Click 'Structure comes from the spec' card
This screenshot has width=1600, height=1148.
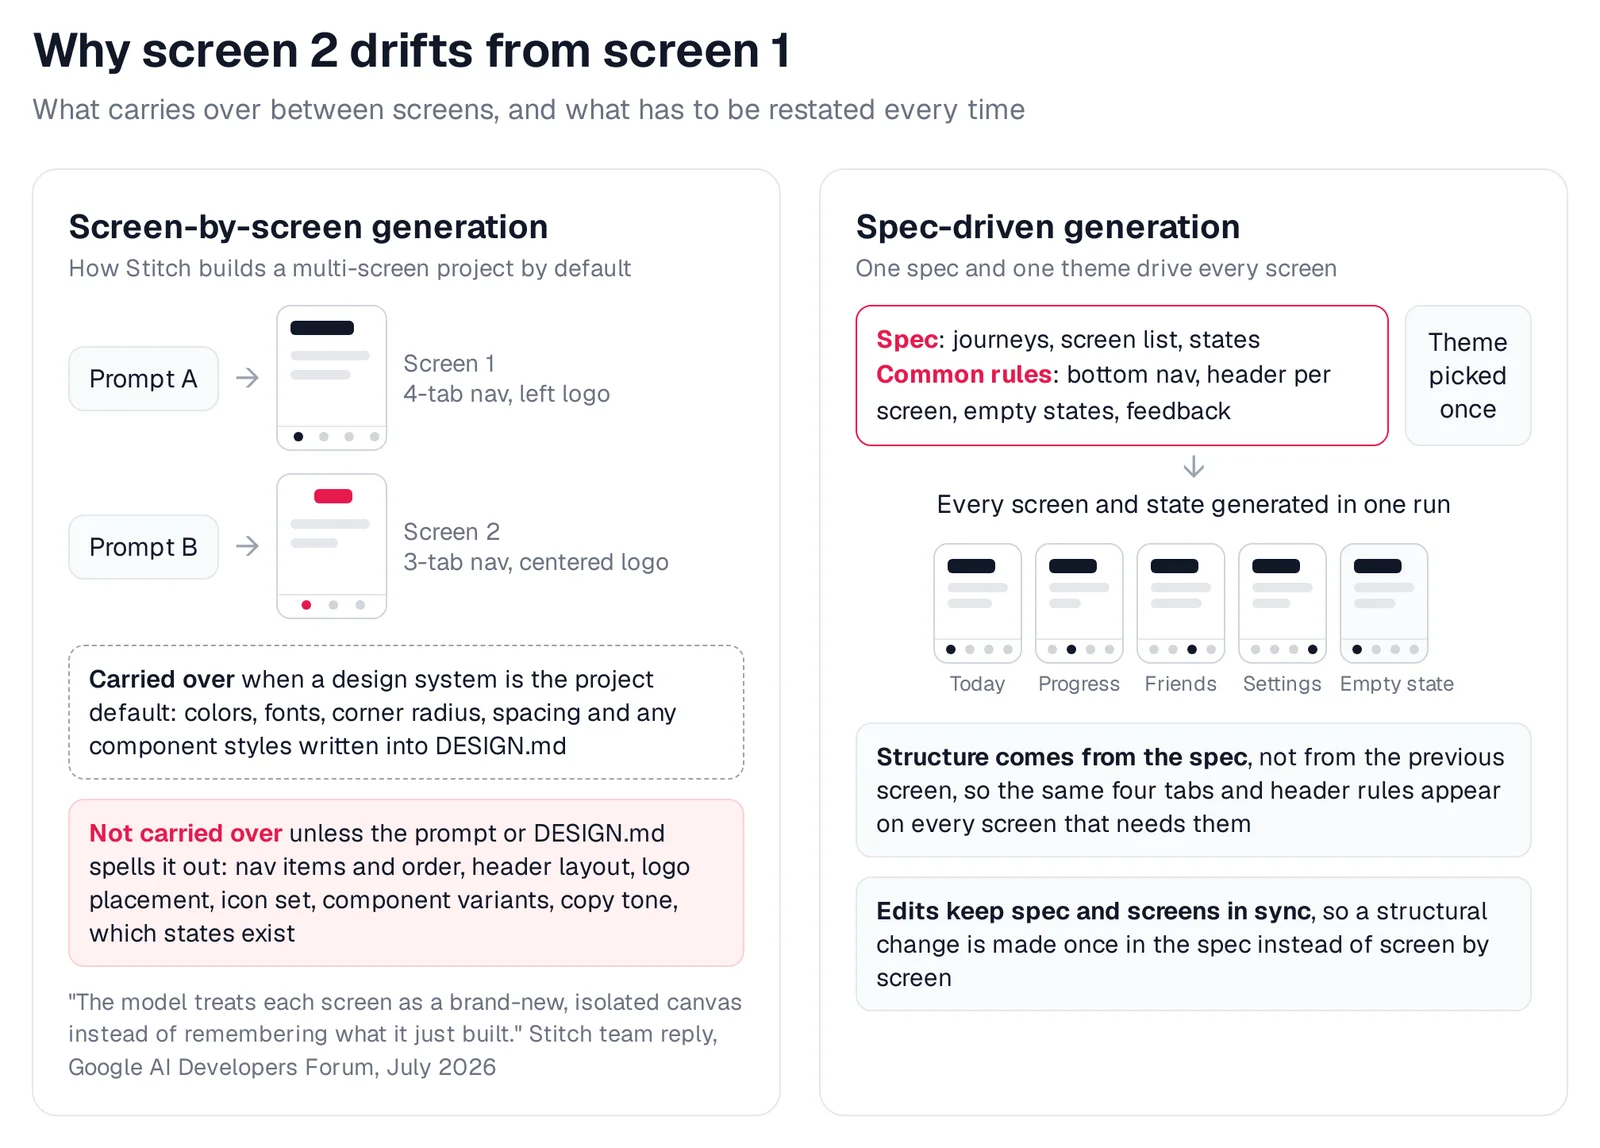(x=1193, y=790)
